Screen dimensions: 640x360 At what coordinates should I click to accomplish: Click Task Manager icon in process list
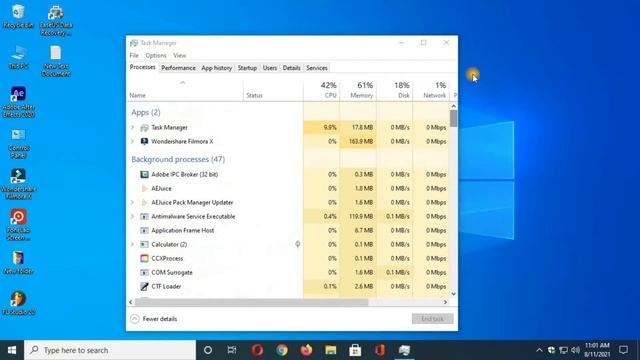pos(144,128)
